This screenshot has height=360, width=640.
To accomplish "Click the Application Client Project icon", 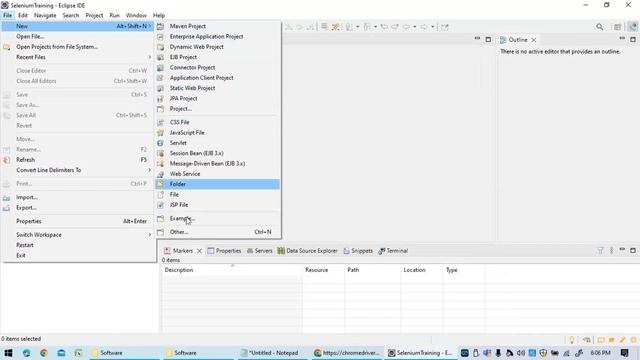I will click(160, 78).
